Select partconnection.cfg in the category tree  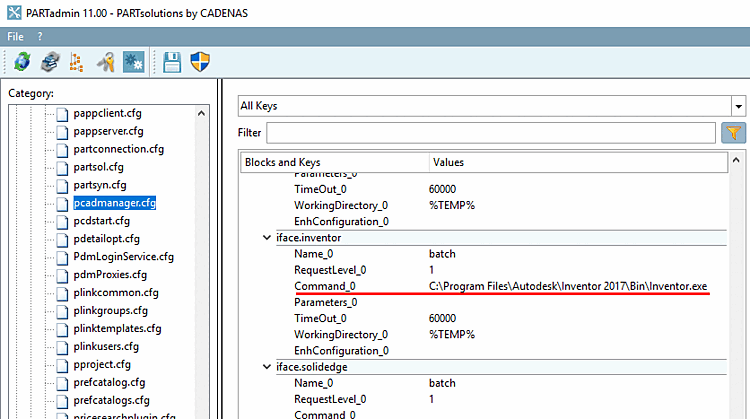(x=119, y=149)
